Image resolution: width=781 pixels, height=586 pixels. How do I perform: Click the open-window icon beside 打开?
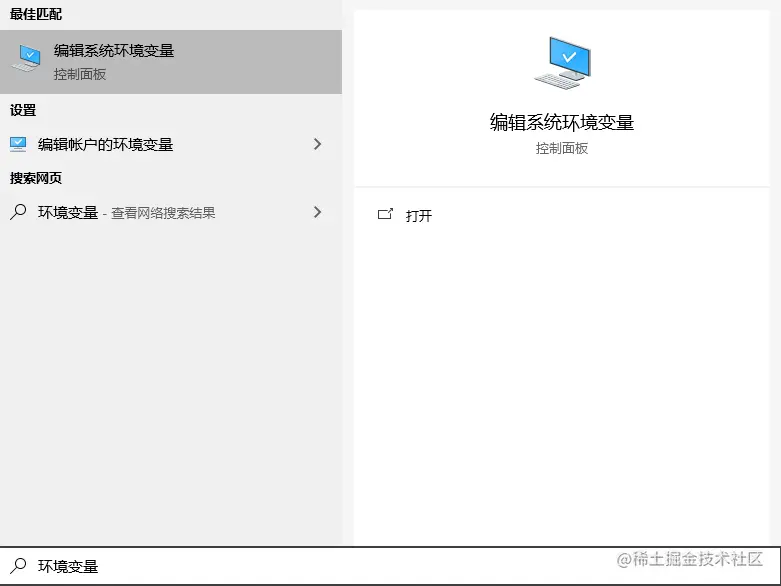[385, 214]
